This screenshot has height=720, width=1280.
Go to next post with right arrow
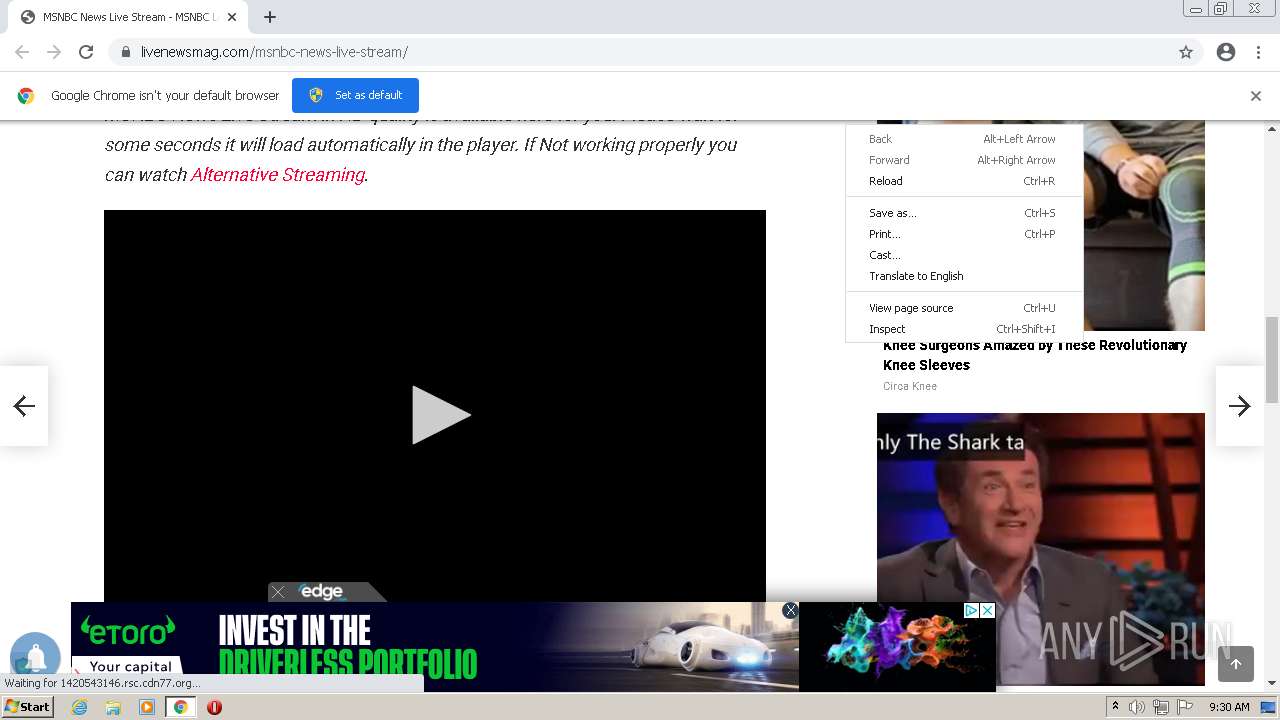(x=1240, y=405)
